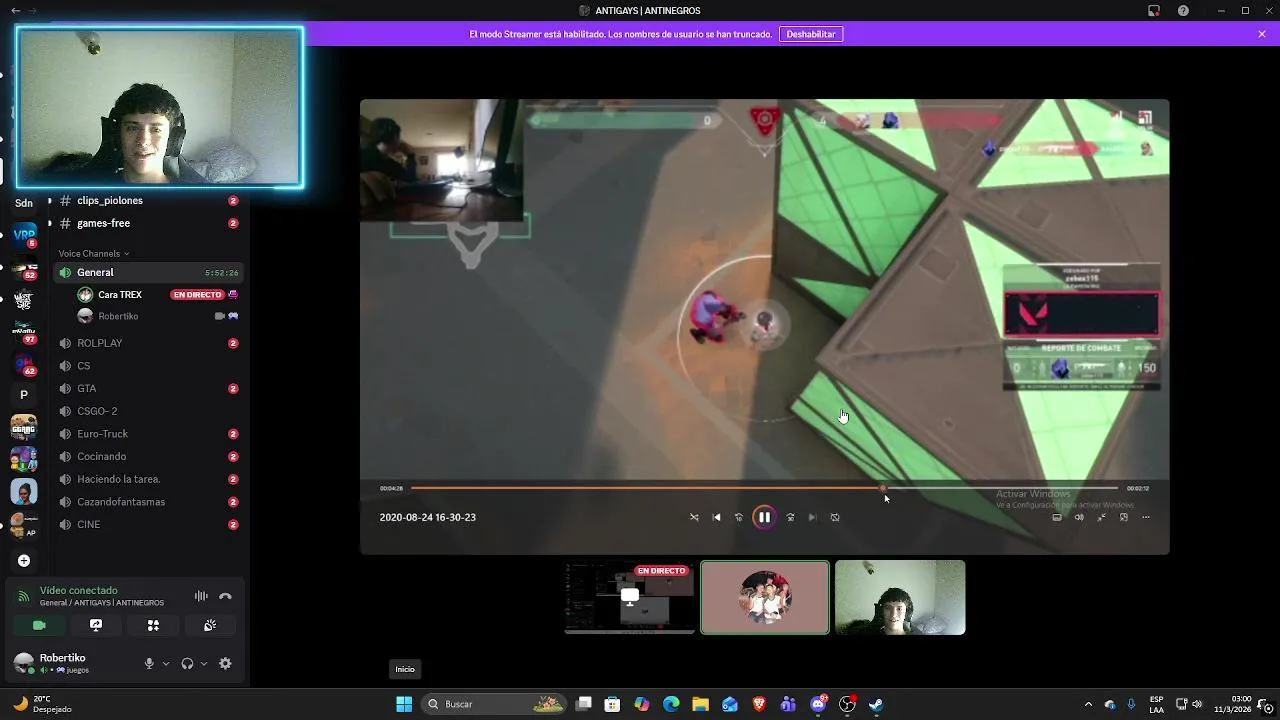The image size is (1280, 720).
Task: Skip back 10 seconds in player
Action: click(739, 517)
